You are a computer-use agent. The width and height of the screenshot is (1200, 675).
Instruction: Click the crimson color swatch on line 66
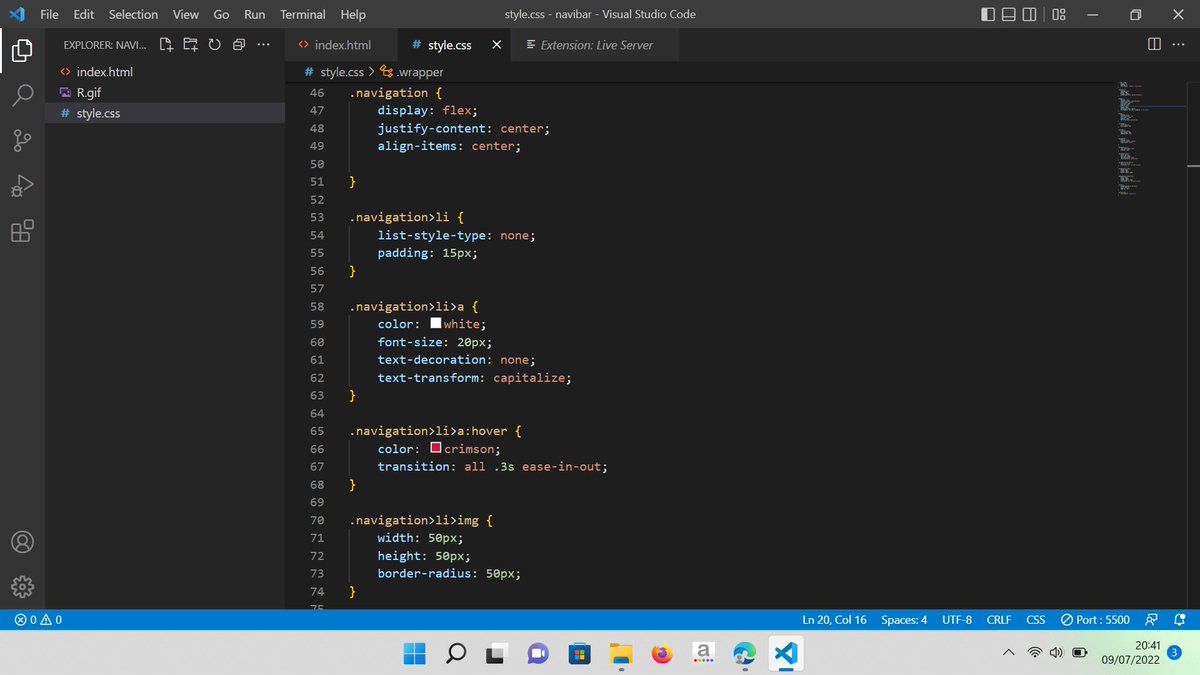(x=435, y=448)
